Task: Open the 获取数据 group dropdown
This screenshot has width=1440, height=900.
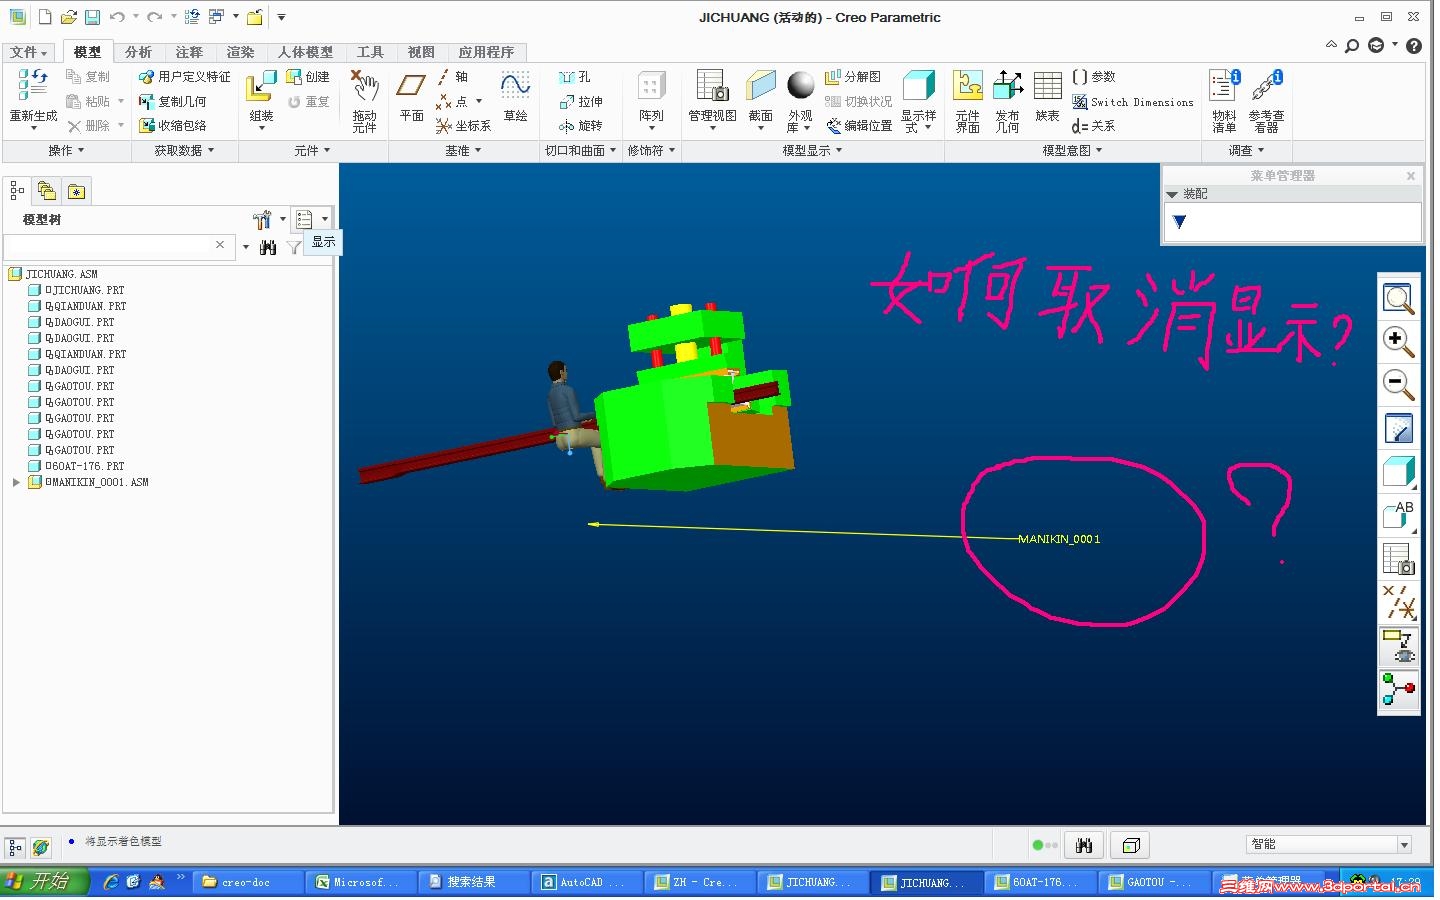Action: tap(184, 151)
